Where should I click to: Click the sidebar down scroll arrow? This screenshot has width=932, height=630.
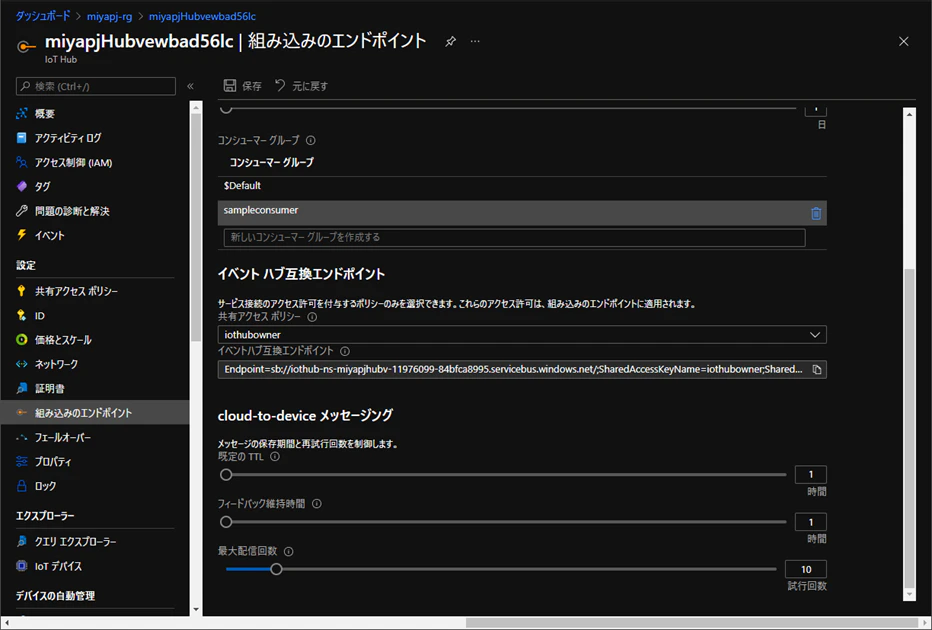pyautogui.click(x=196, y=610)
